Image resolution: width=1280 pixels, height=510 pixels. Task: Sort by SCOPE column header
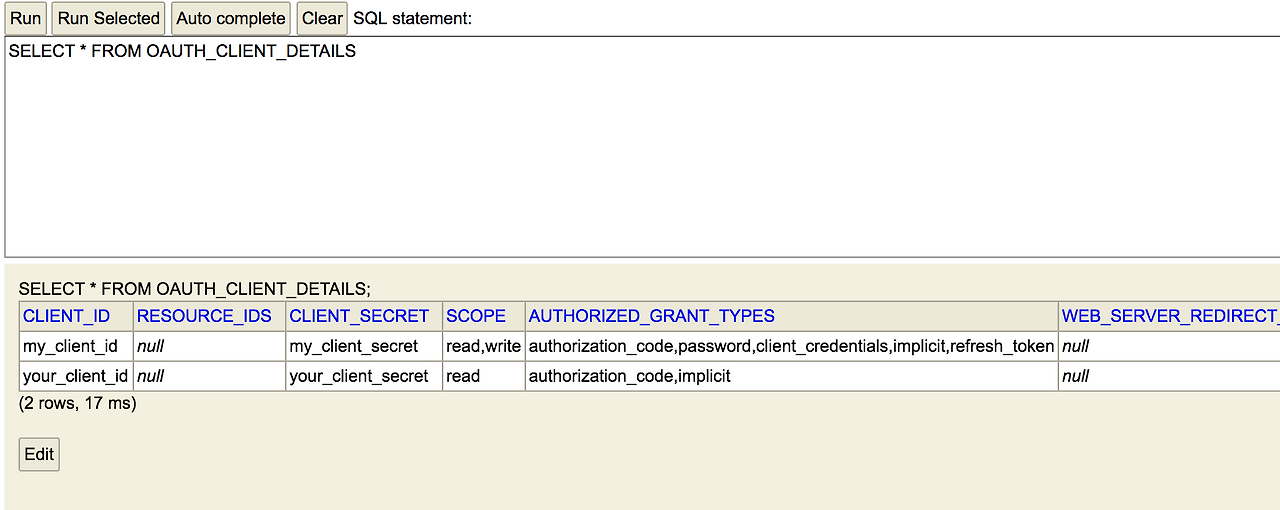coord(484,316)
